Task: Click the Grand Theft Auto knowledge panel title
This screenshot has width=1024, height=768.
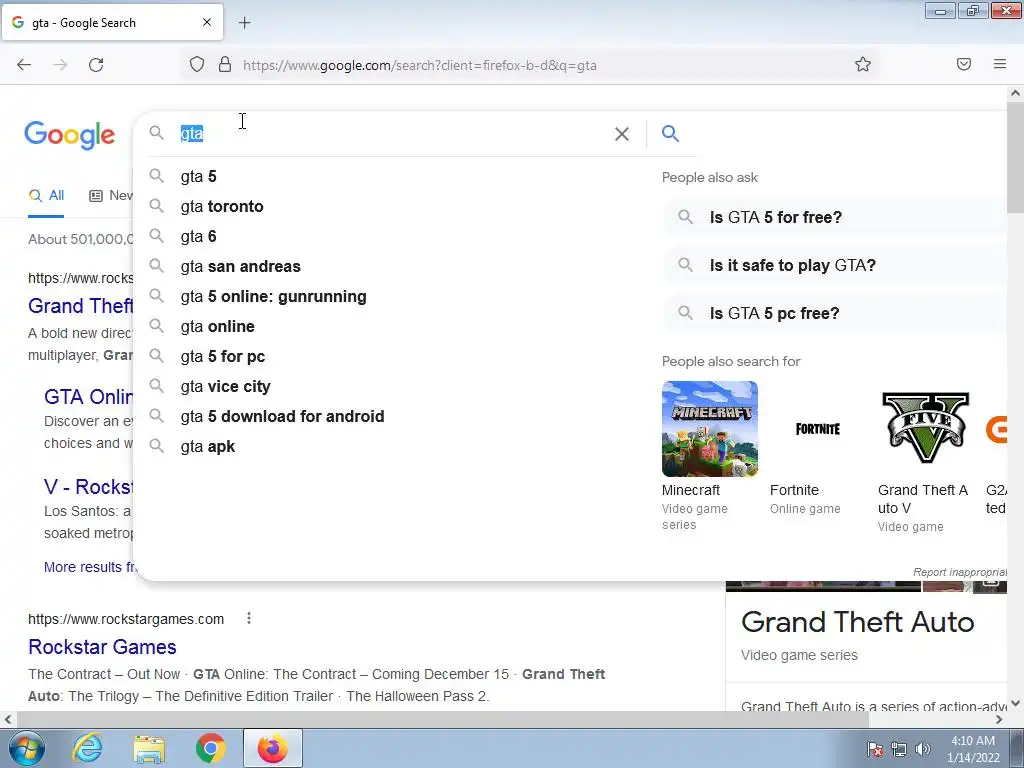Action: click(857, 622)
